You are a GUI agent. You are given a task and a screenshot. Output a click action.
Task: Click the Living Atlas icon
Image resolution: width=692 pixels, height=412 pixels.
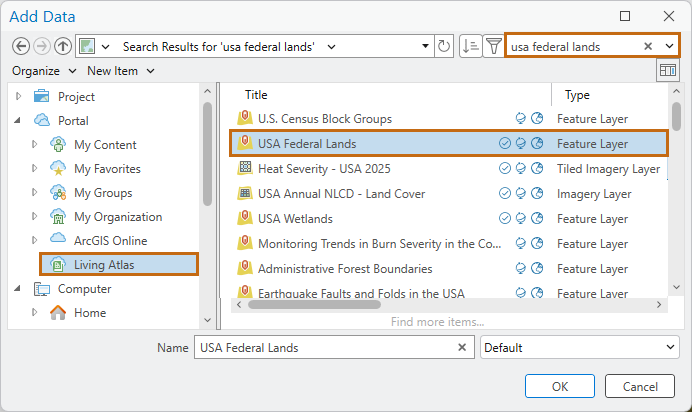(58, 264)
